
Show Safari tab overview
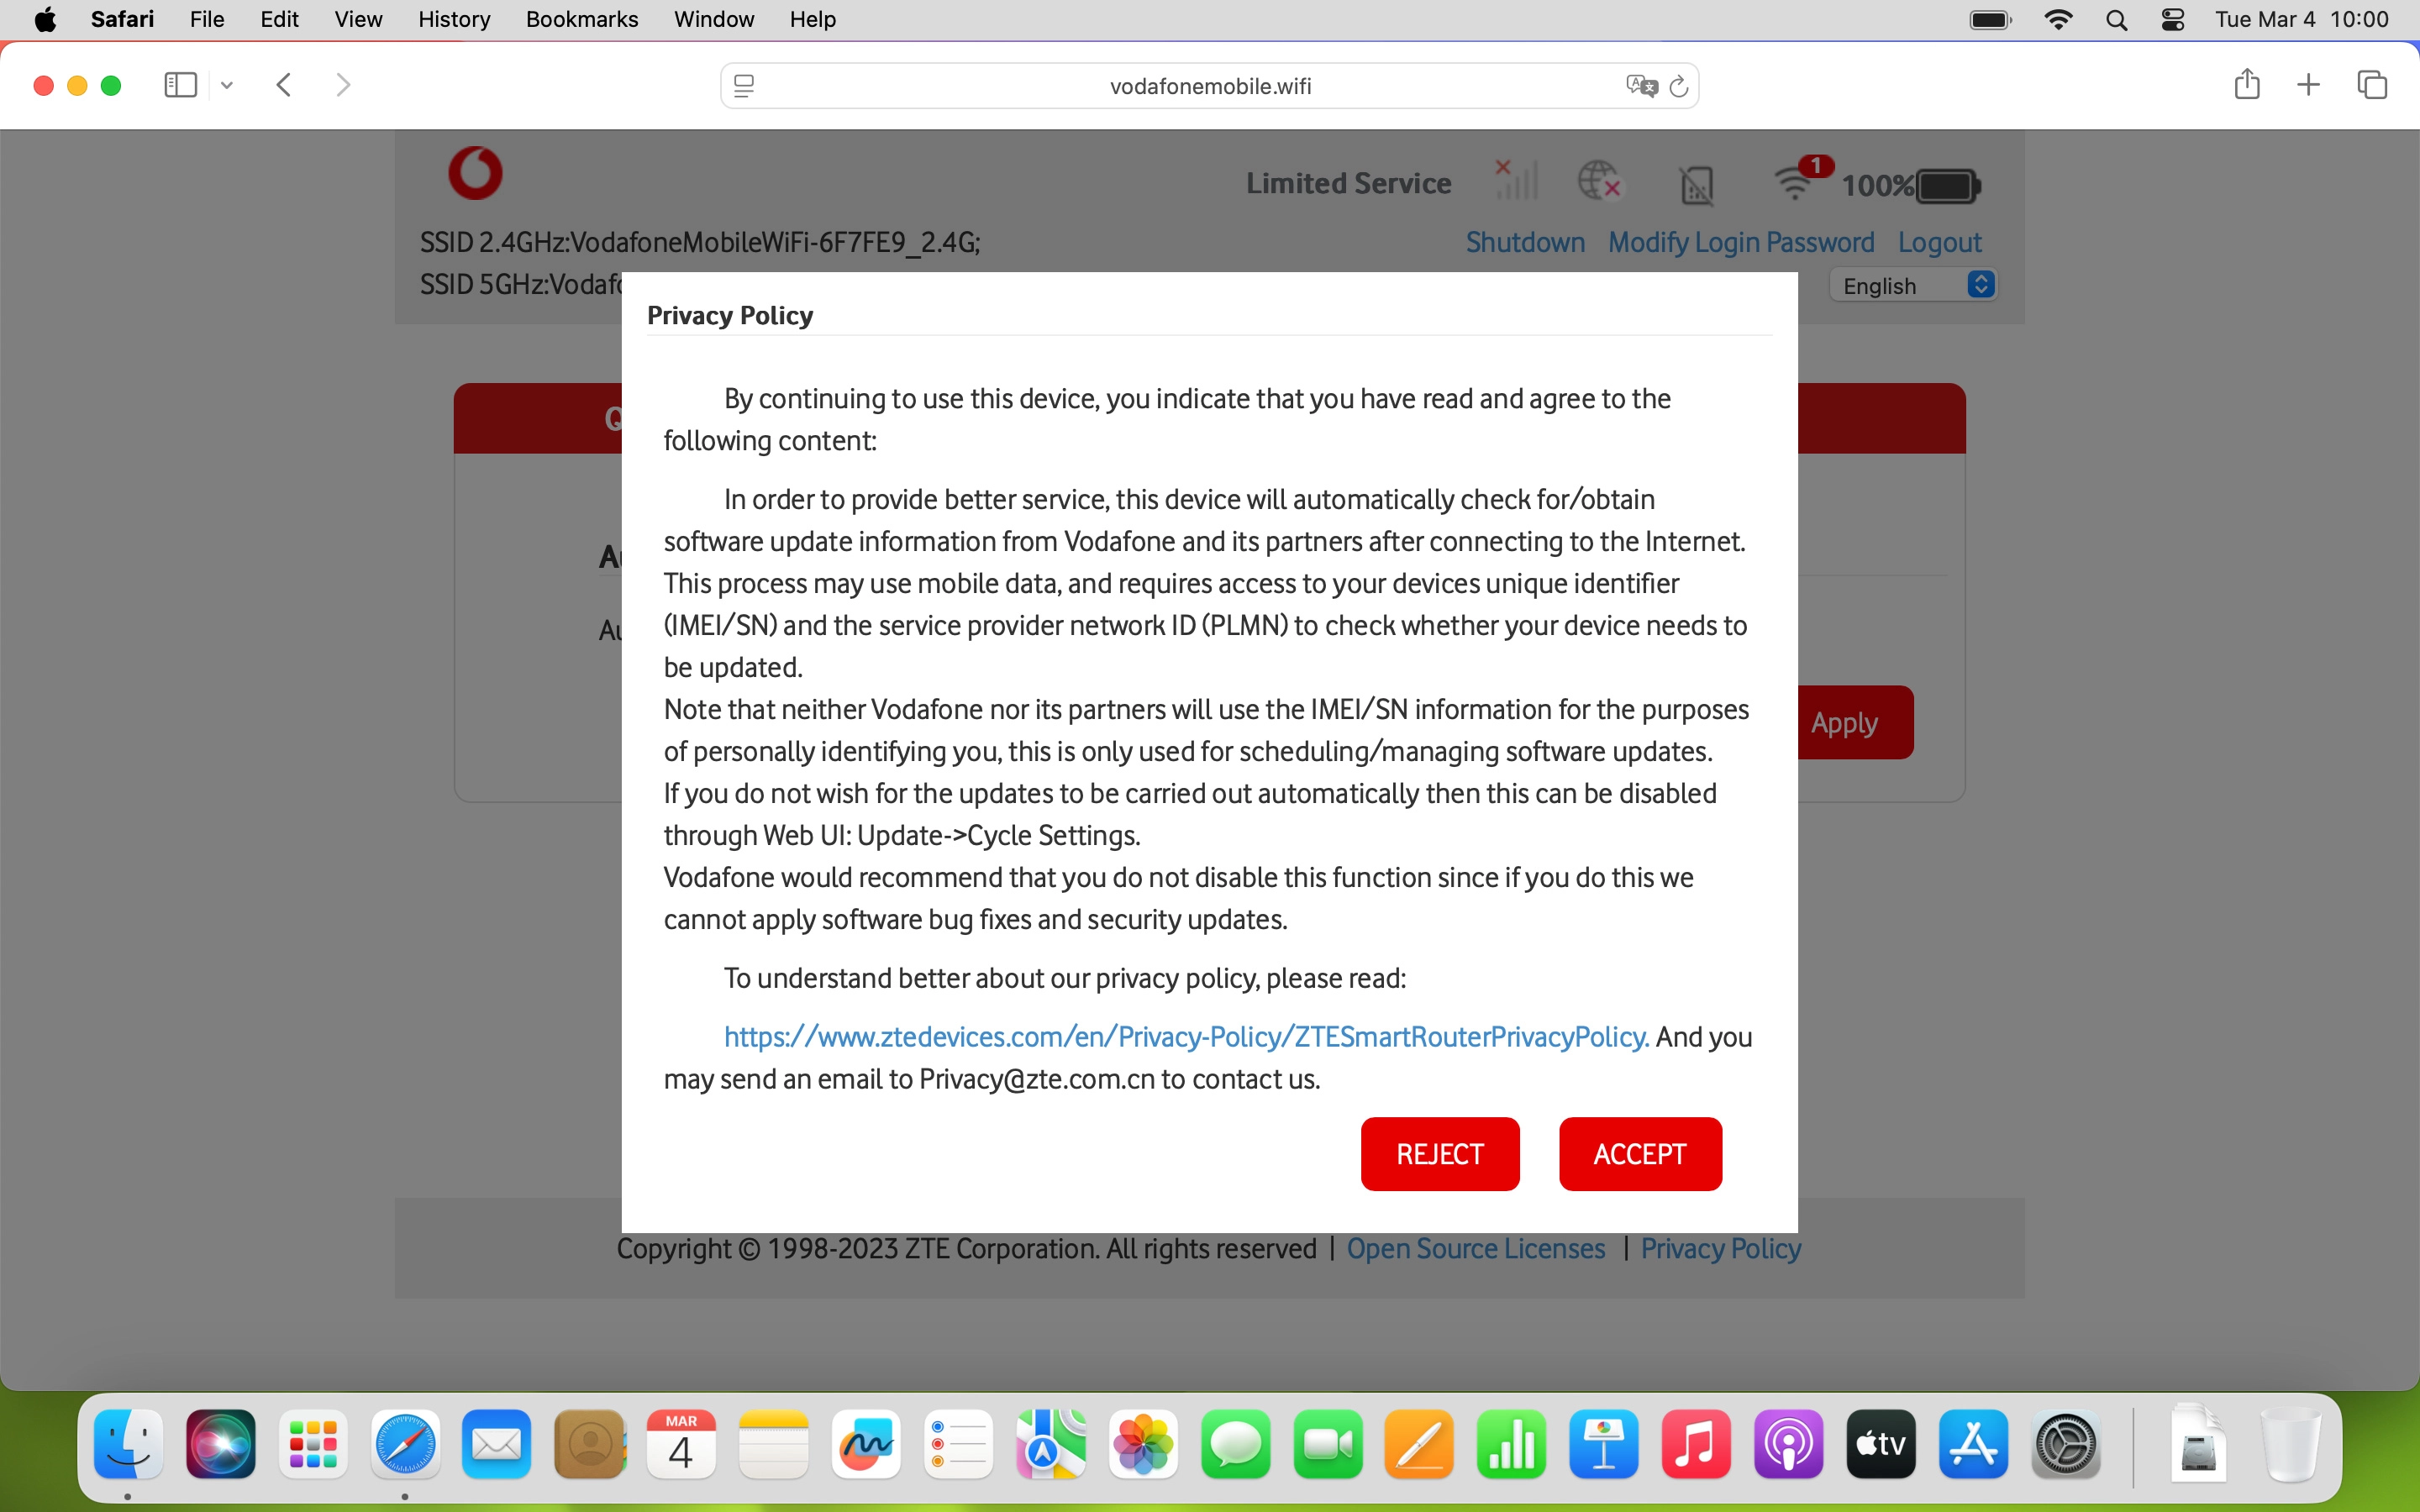2372,85
